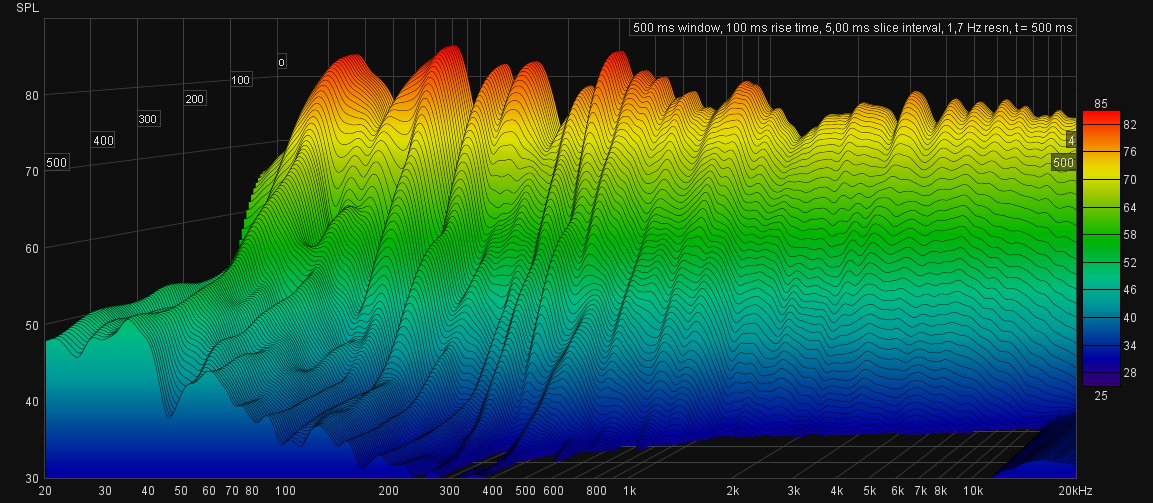The image size is (1153, 503).
Task: Select the boxed 400 ms time marker
Action: 103,140
